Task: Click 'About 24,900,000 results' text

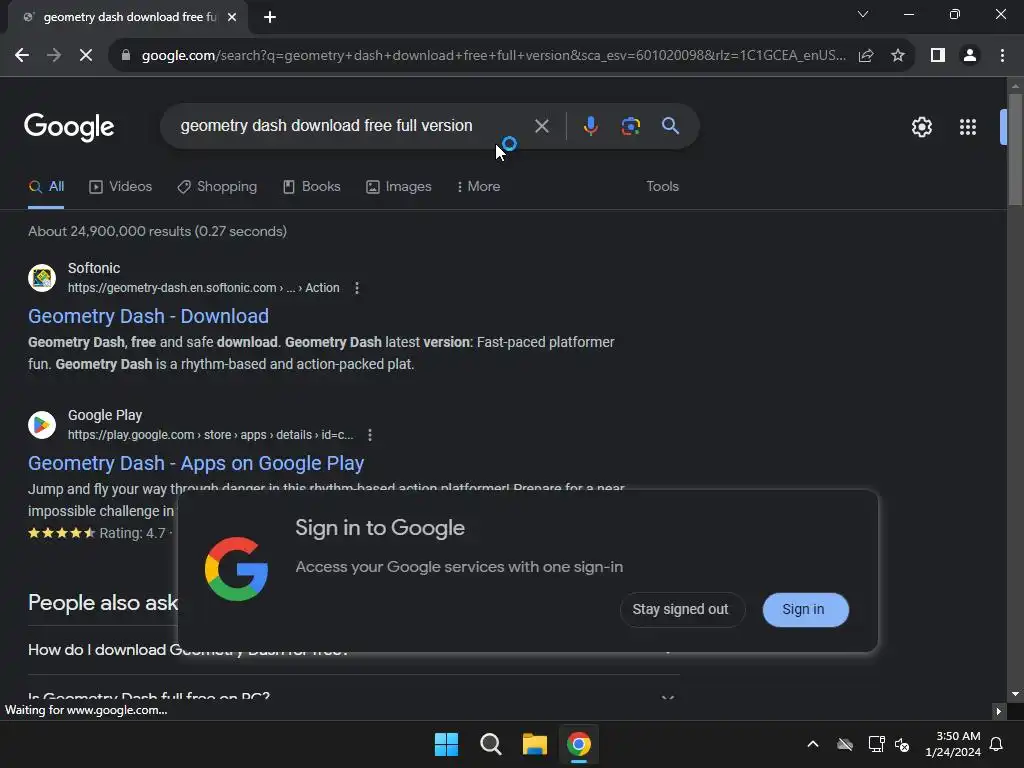Action: [157, 231]
